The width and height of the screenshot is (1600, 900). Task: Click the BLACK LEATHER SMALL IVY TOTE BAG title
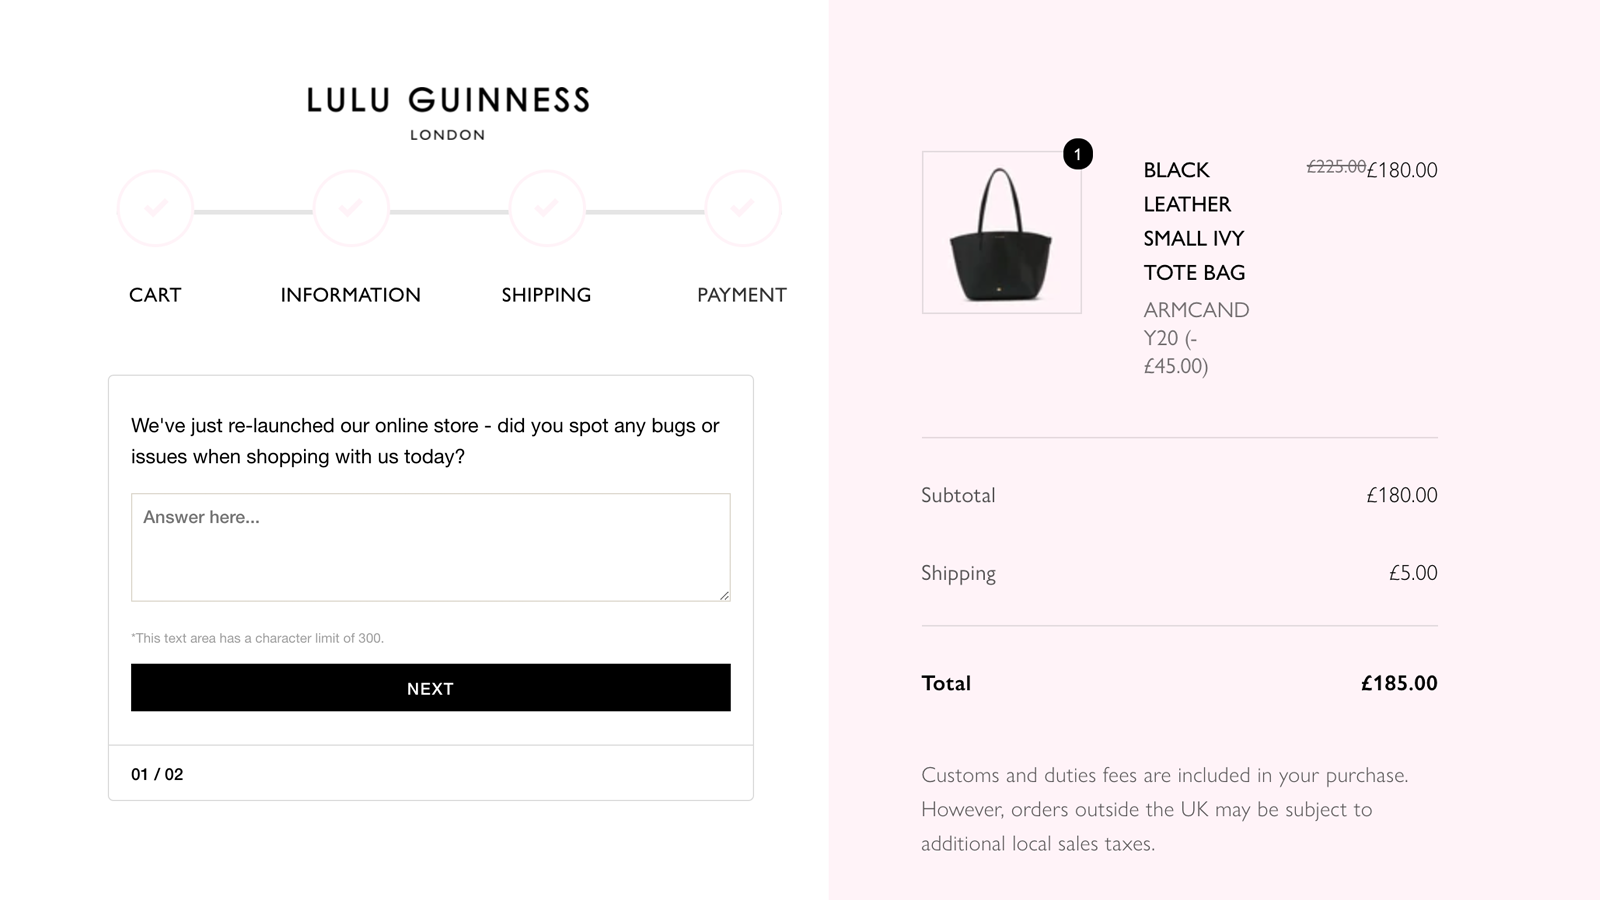(x=1193, y=221)
